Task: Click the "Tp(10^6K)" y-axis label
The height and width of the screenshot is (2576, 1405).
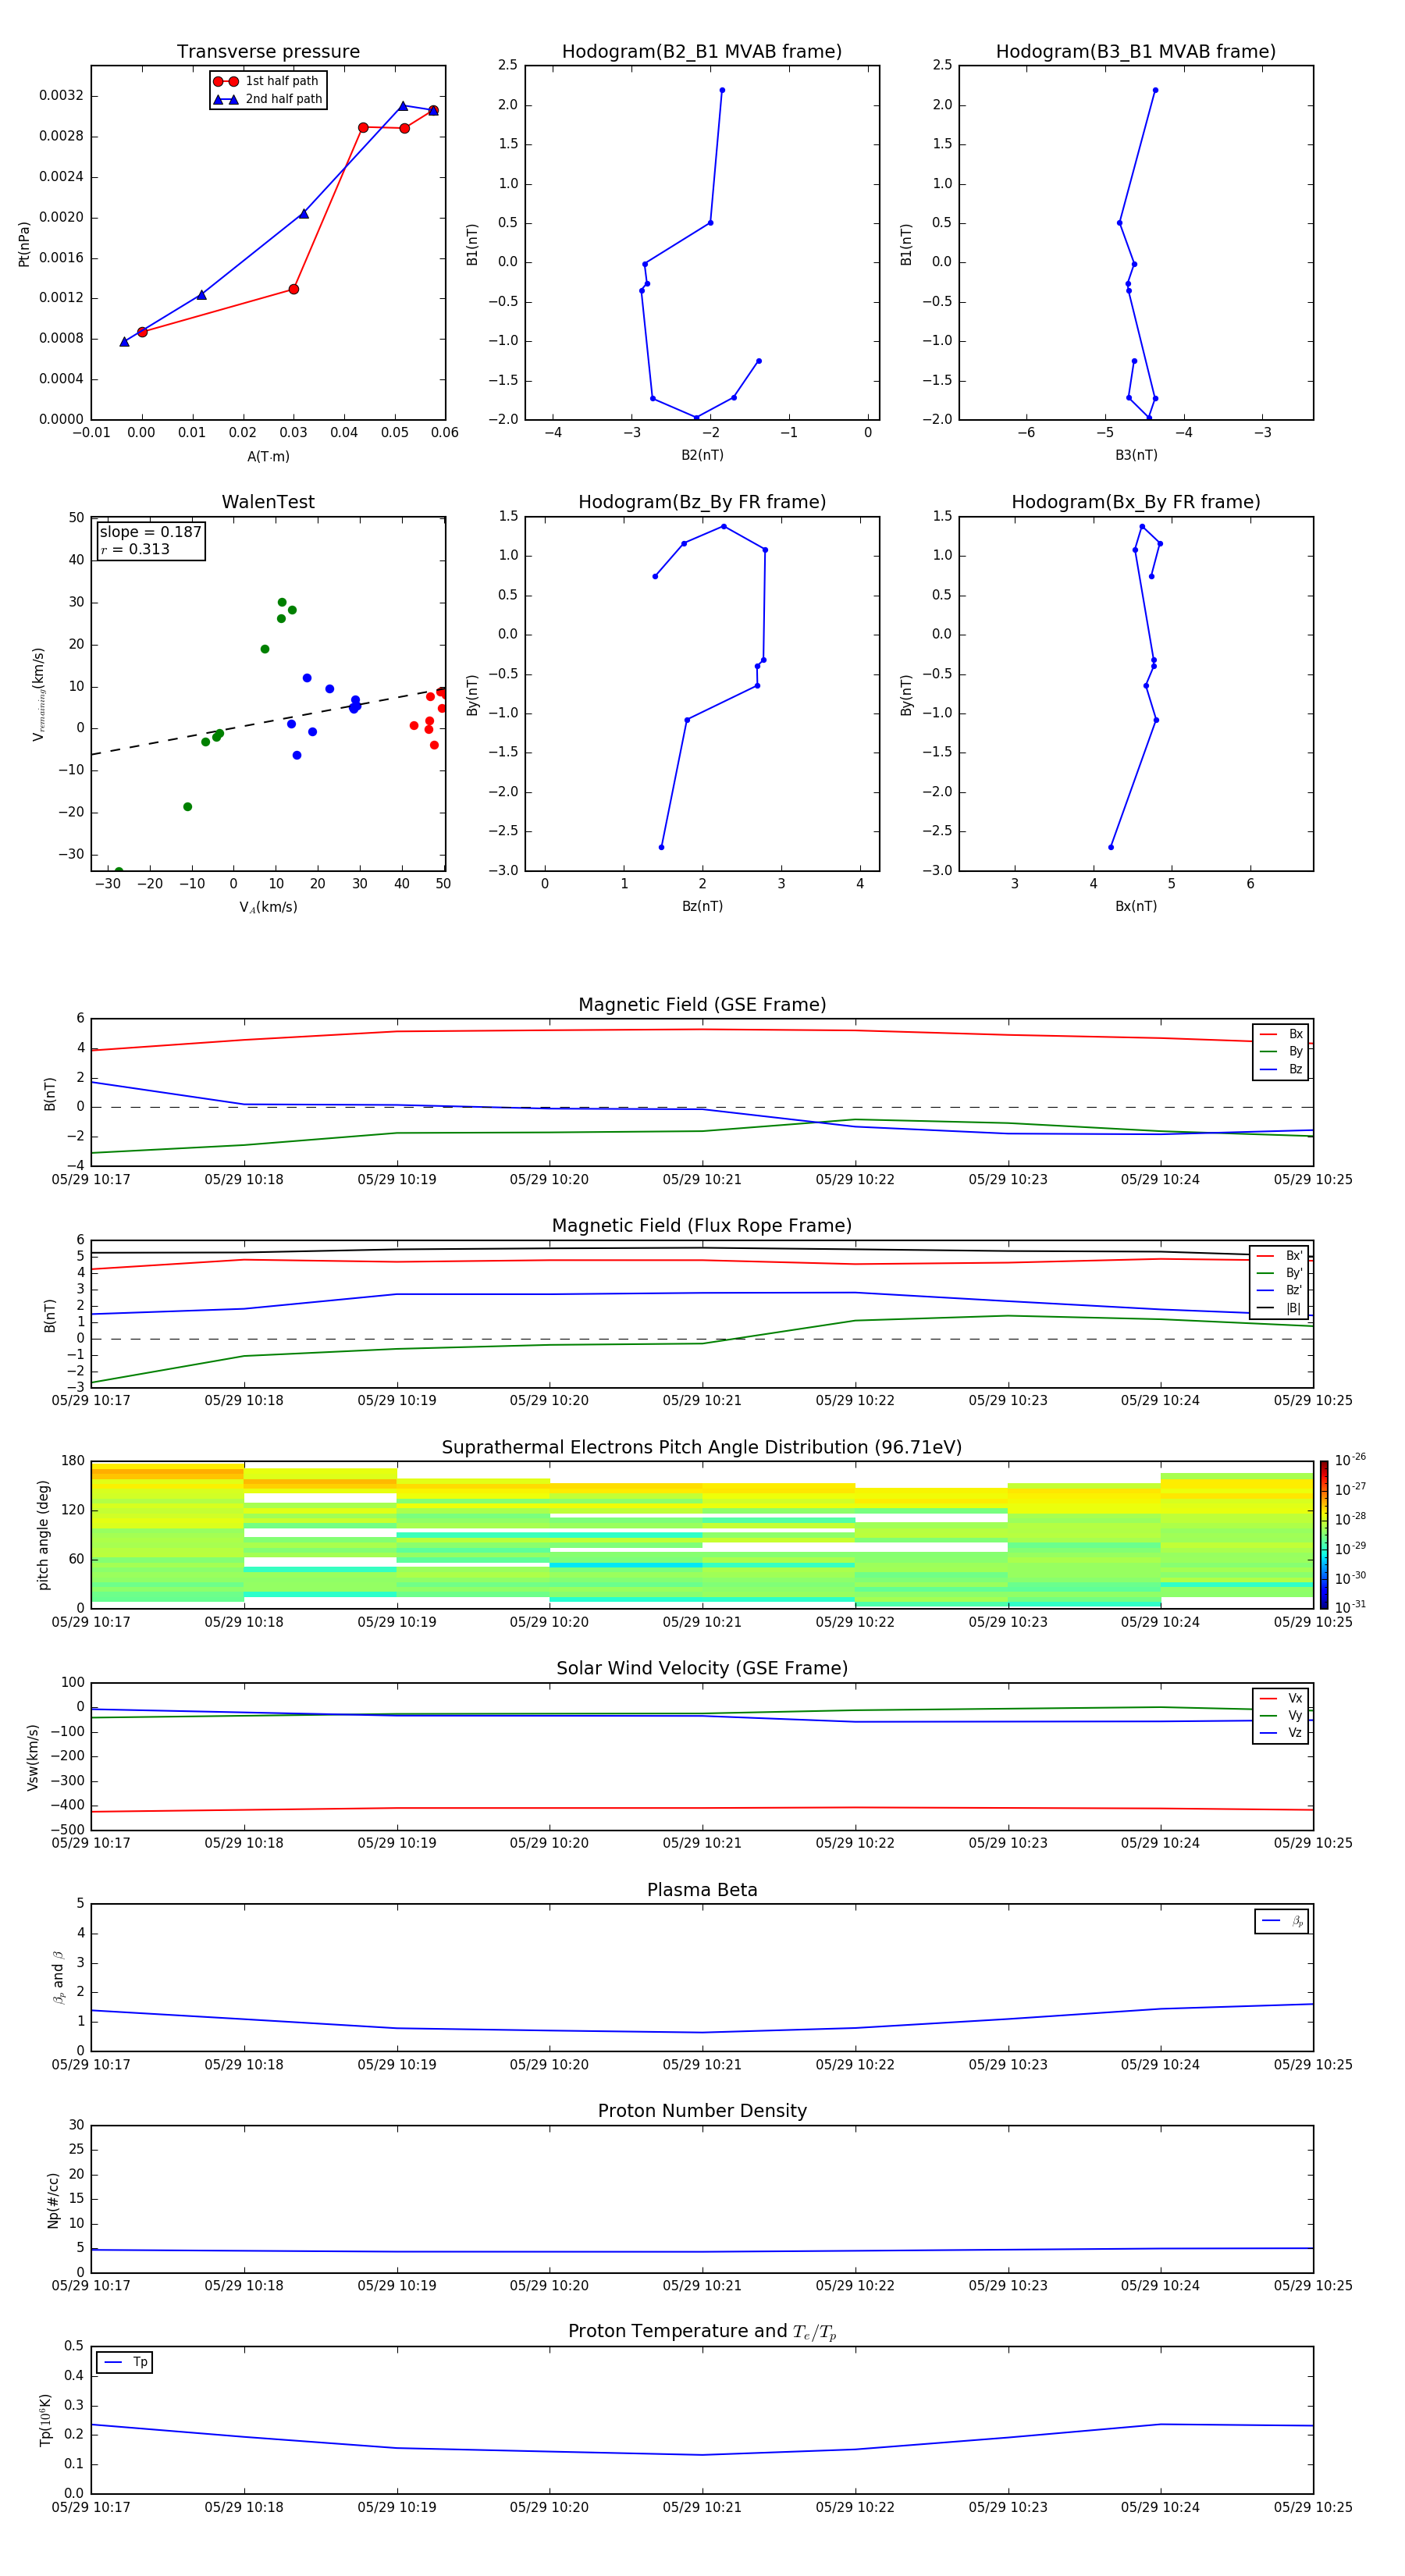Action: pyautogui.click(x=45, y=2420)
